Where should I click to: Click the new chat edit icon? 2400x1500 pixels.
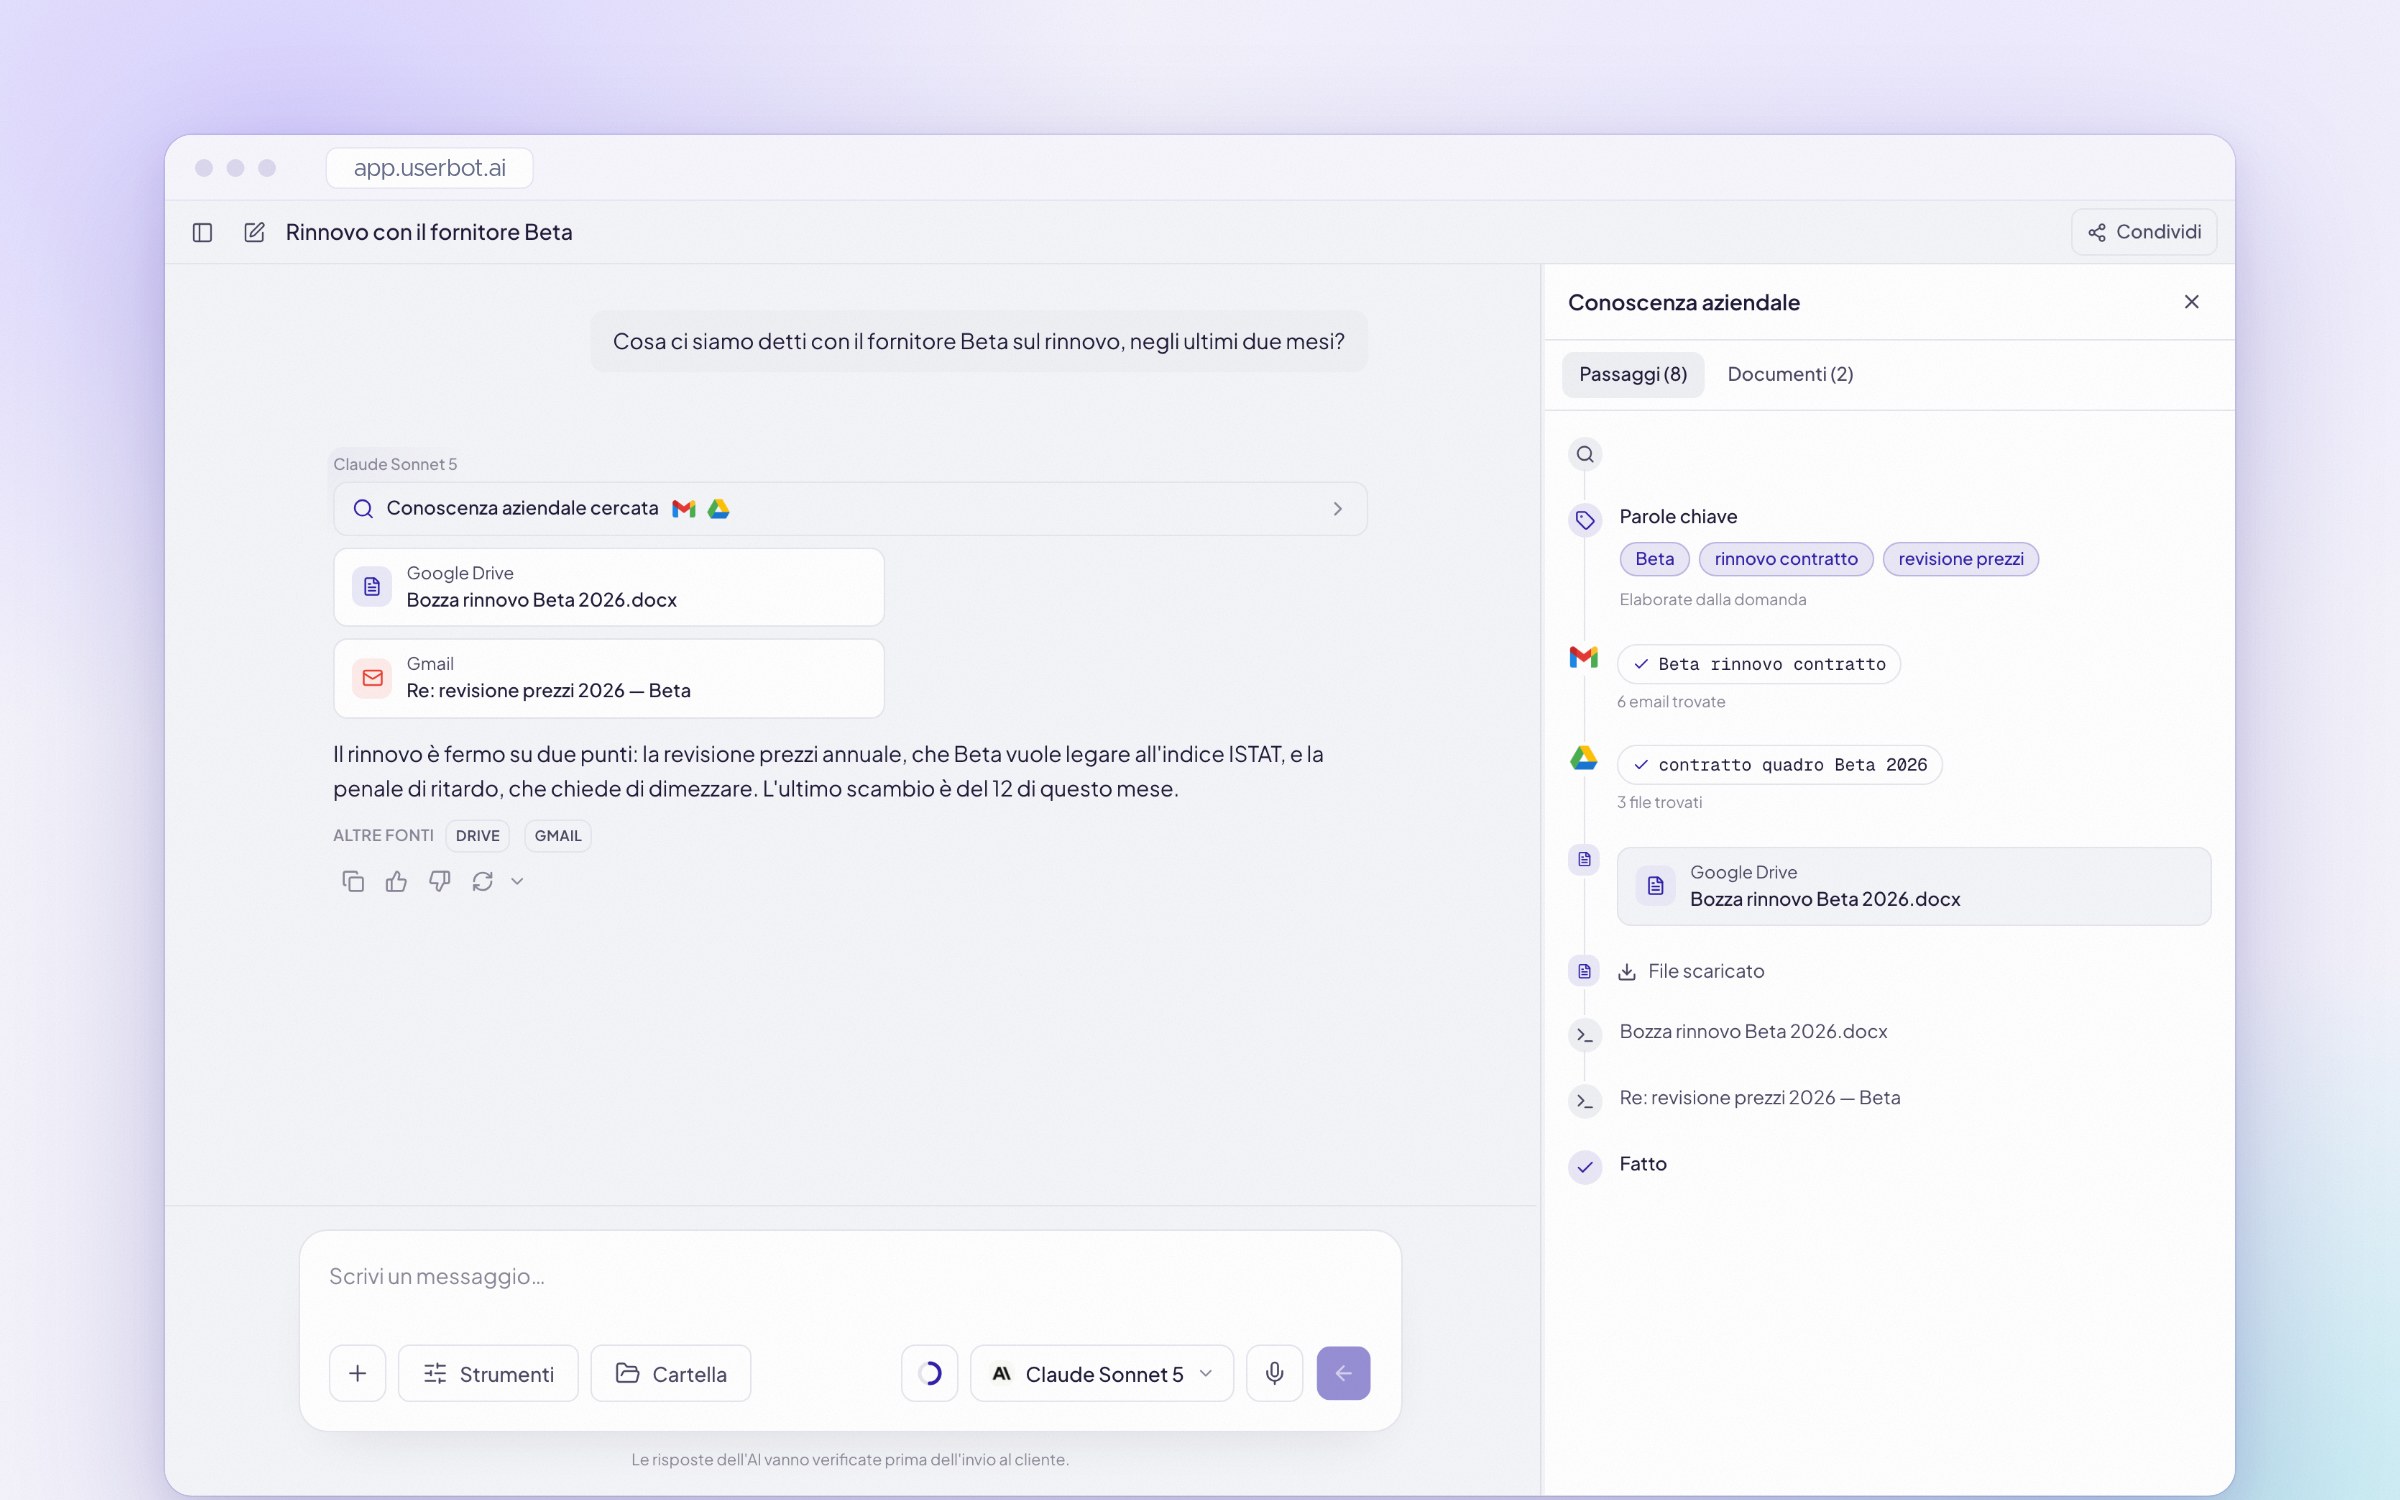(x=254, y=232)
